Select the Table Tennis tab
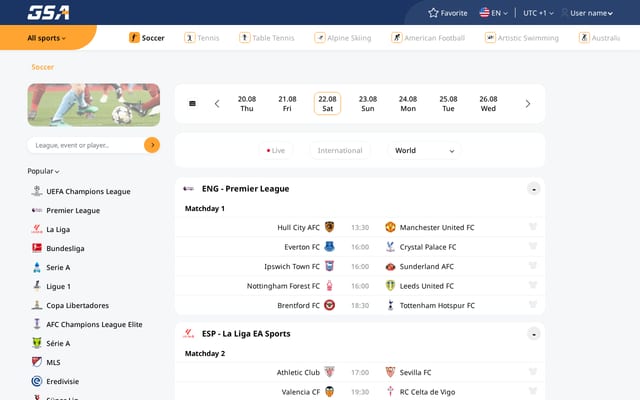This screenshot has height=400, width=640. tap(267, 38)
